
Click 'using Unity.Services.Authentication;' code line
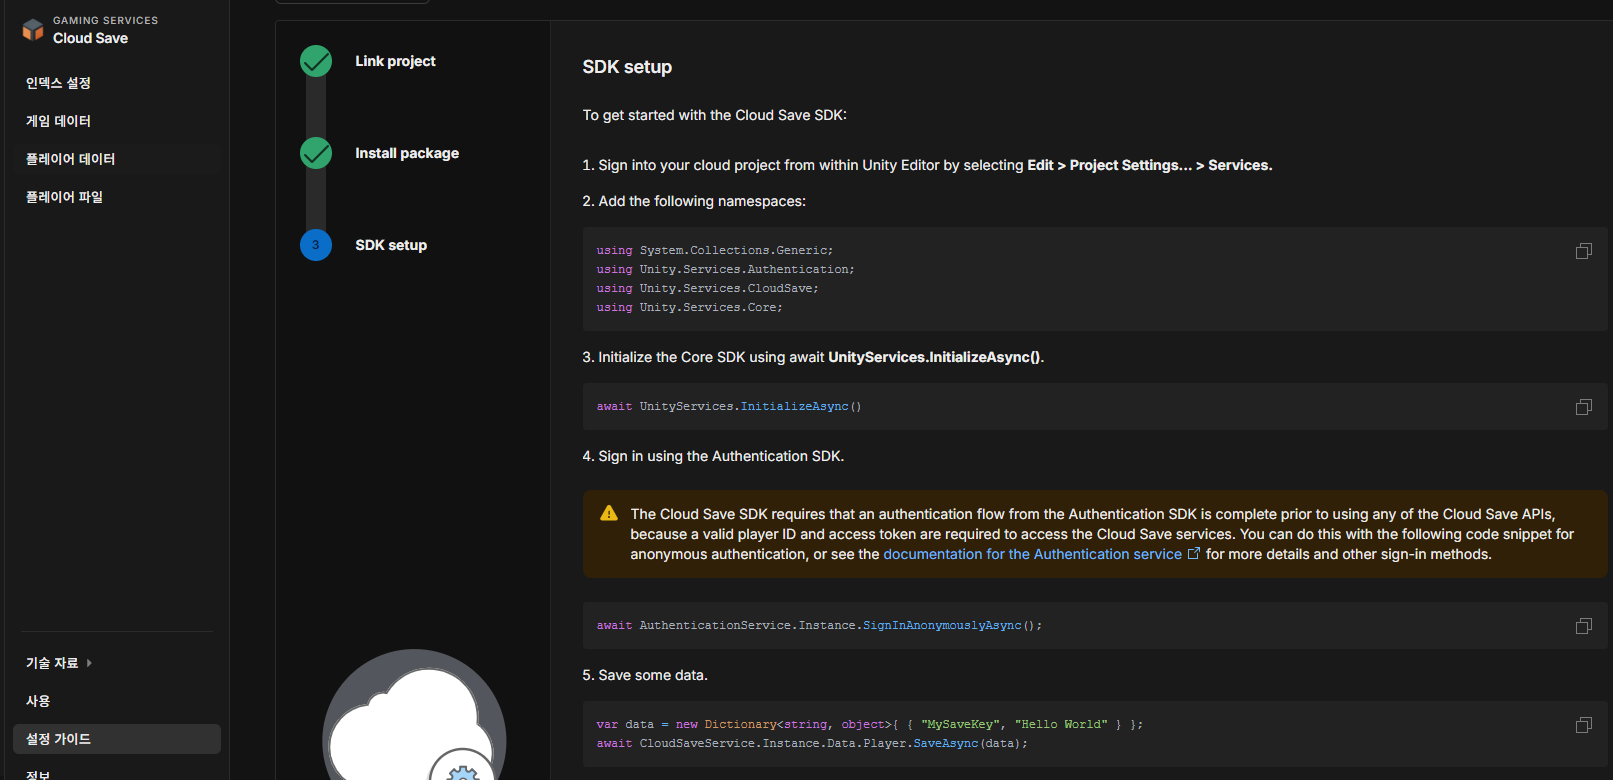coord(725,269)
